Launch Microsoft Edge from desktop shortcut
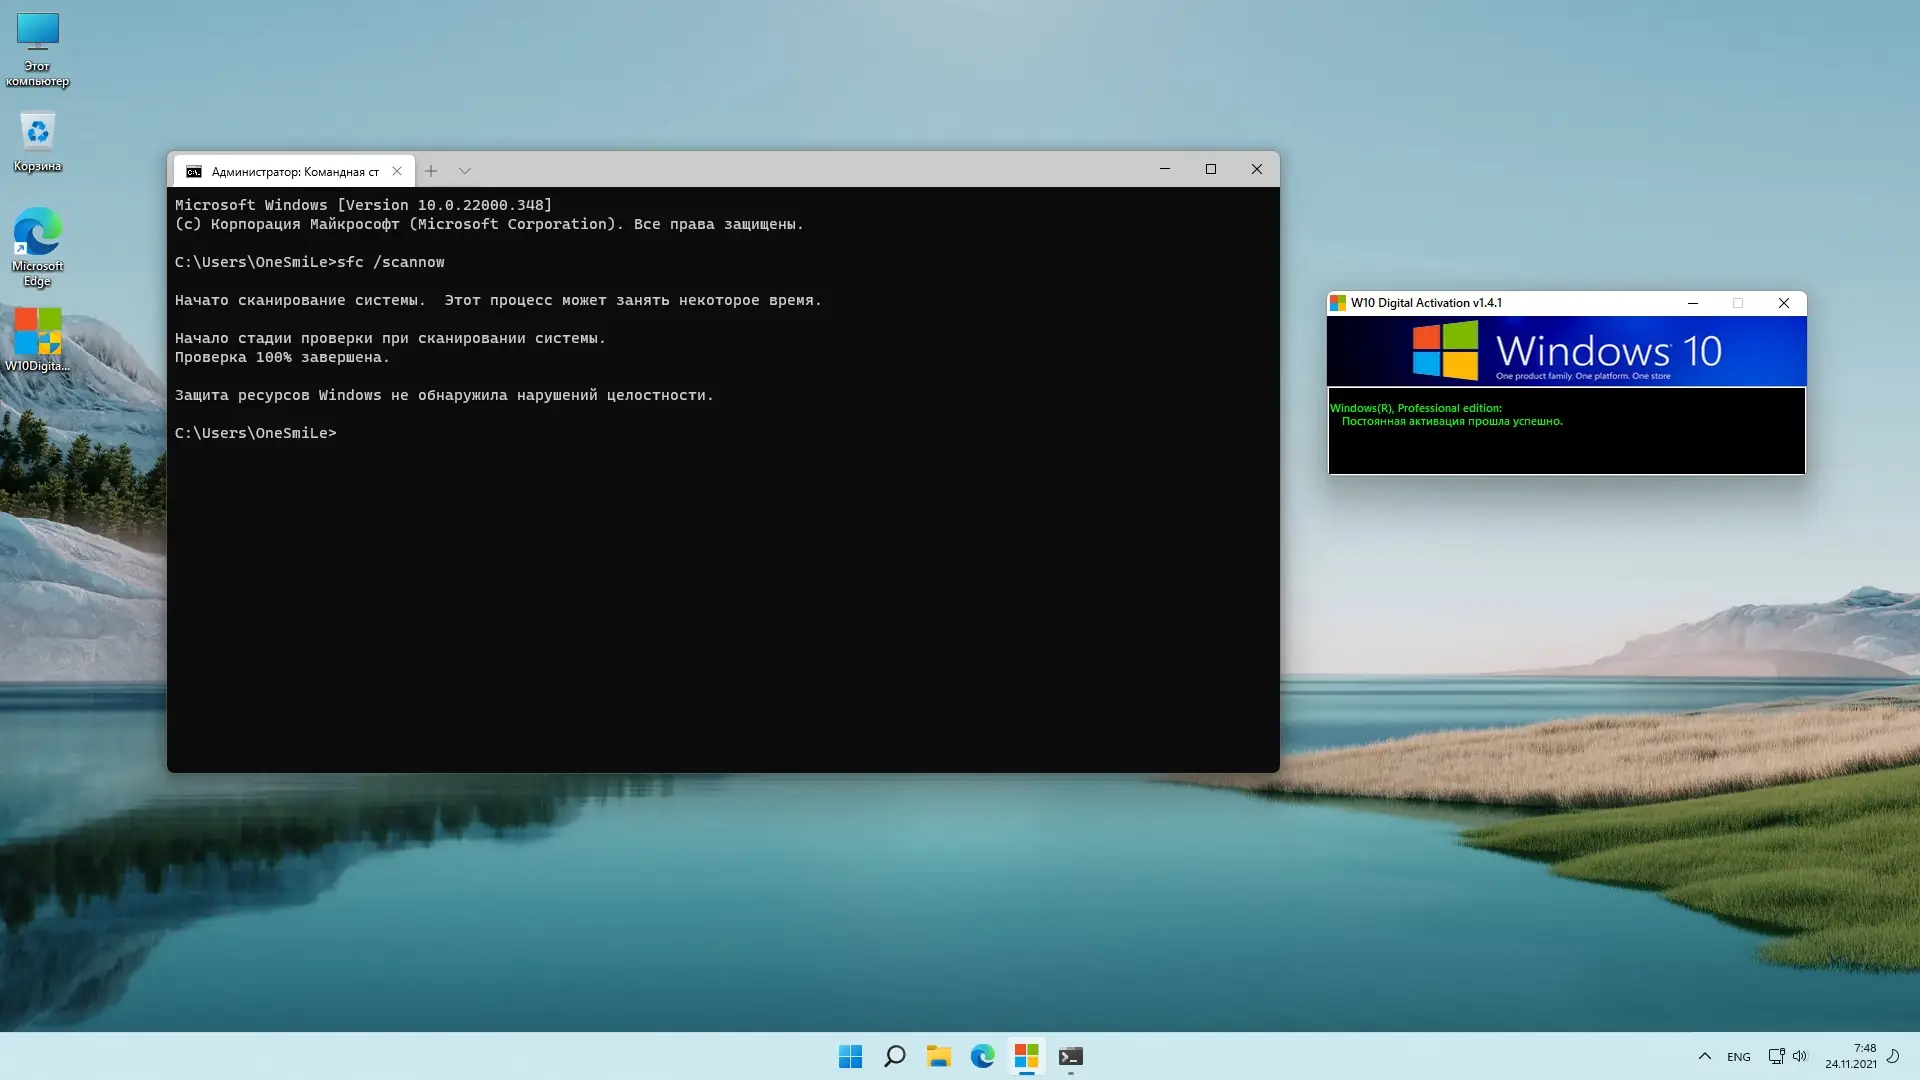The width and height of the screenshot is (1920, 1080). [x=37, y=245]
